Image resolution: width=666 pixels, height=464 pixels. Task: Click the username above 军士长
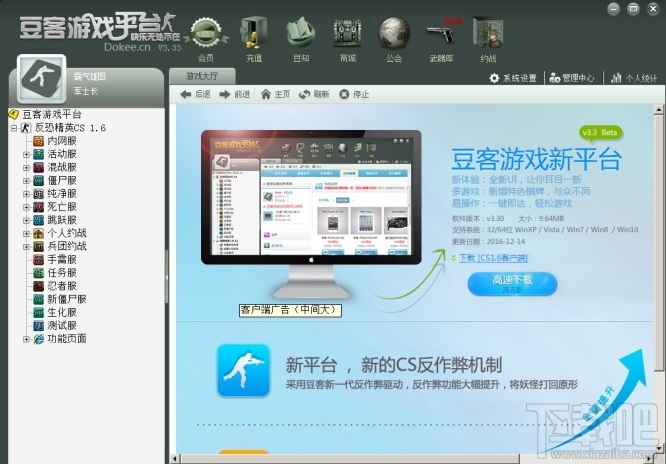click(x=90, y=77)
